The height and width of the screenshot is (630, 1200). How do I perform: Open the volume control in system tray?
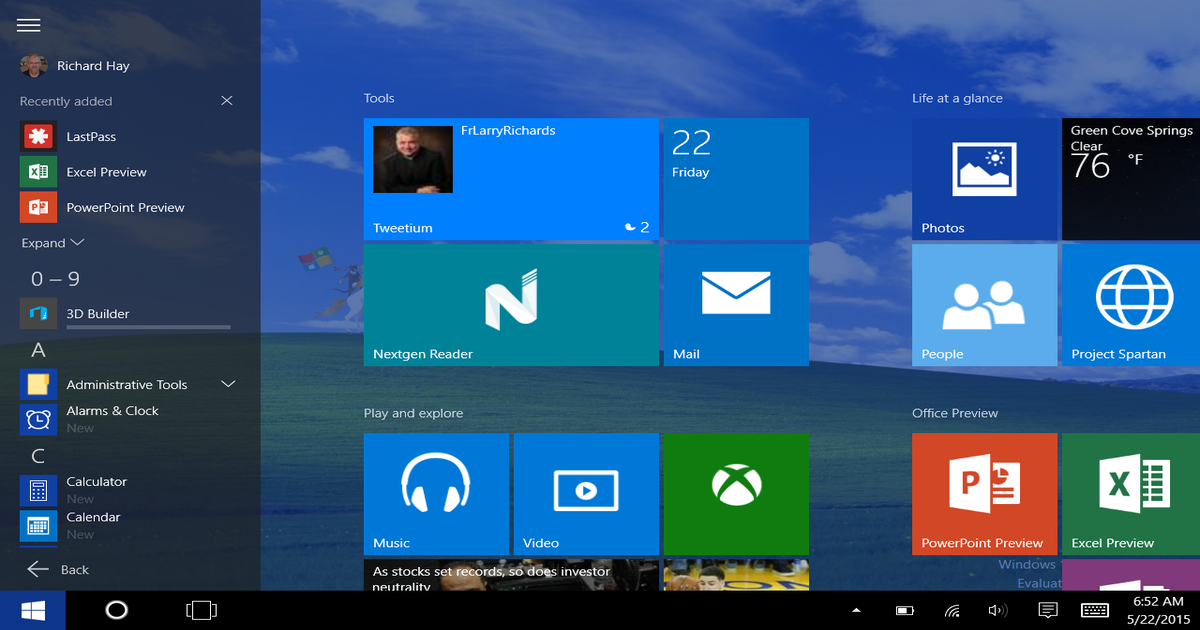[x=997, y=609]
